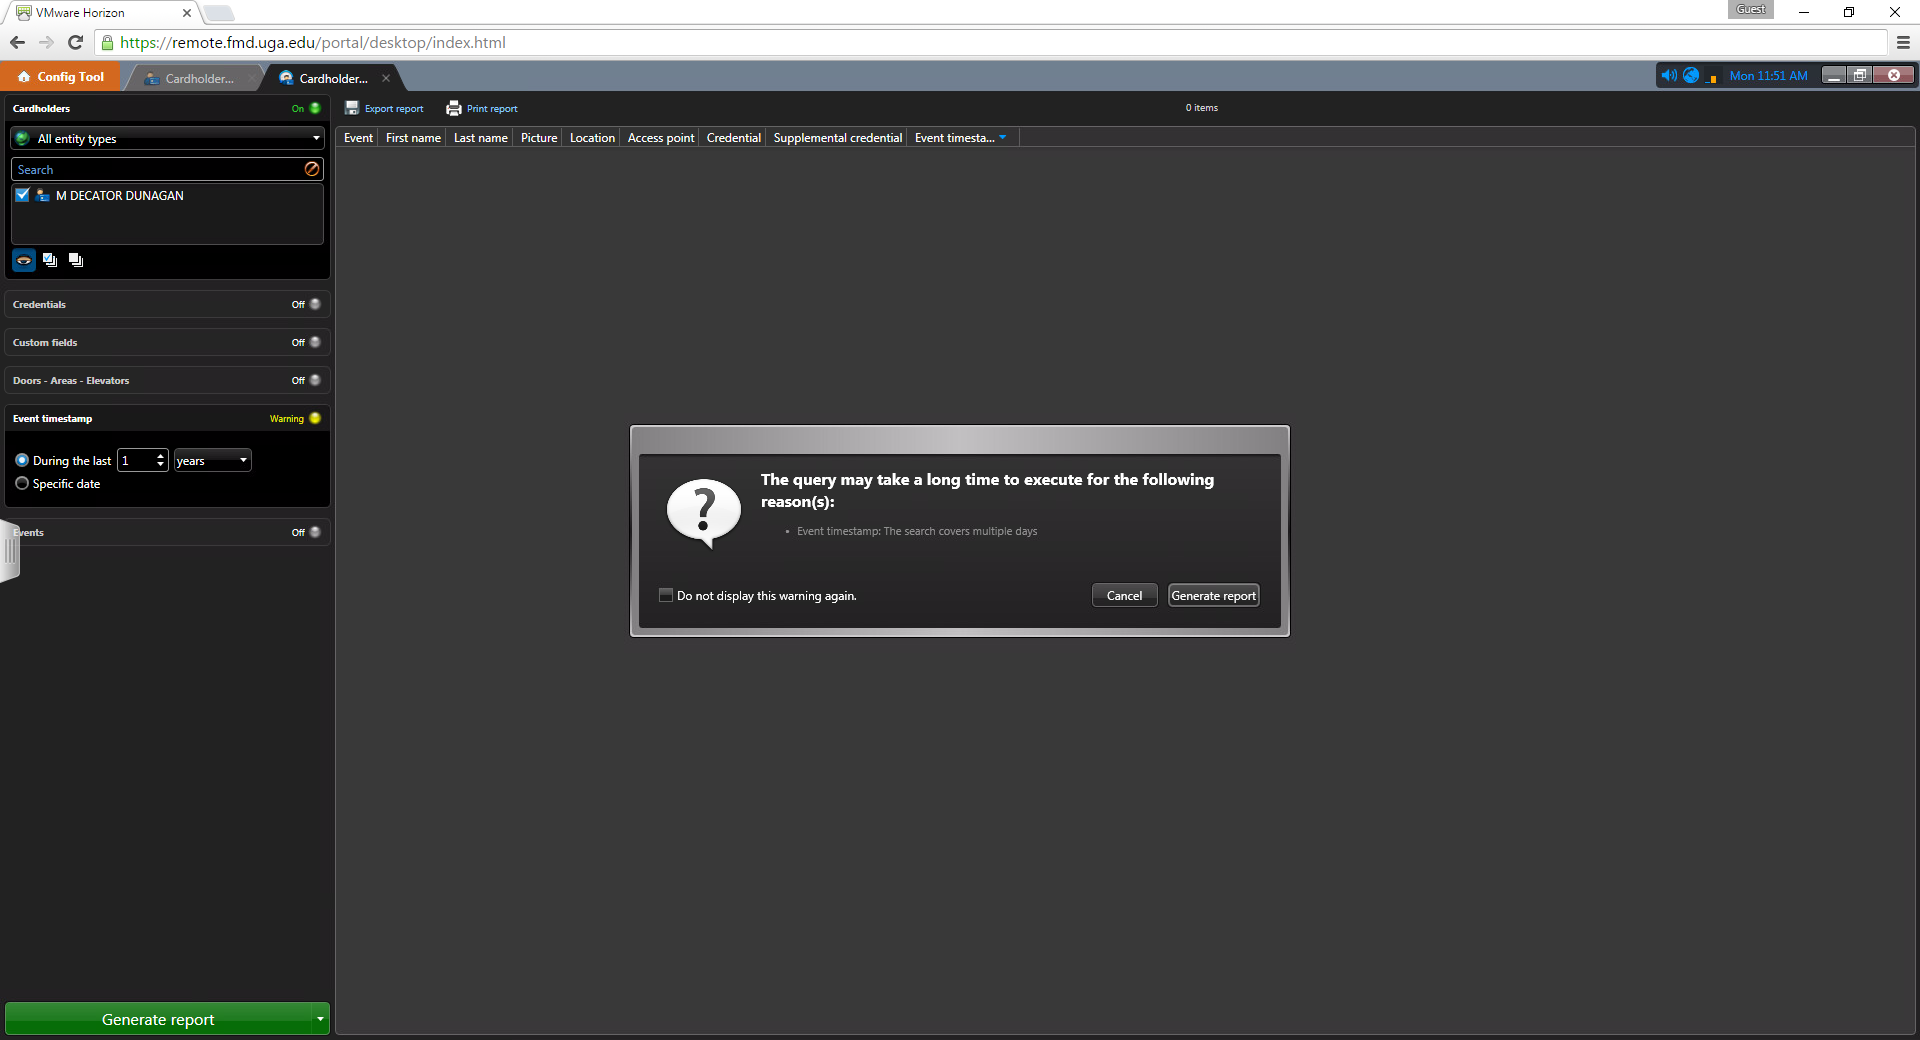Click Cancel in the warning dialog

click(1124, 595)
